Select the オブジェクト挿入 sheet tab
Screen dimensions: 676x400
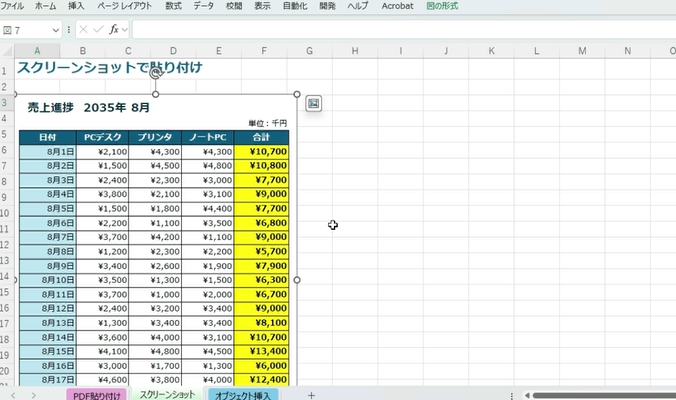coord(243,395)
